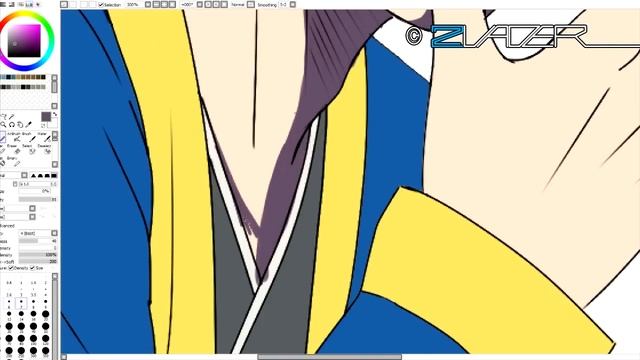Select brush size 9 preset
The image size is (640, 360).
click(45, 303)
